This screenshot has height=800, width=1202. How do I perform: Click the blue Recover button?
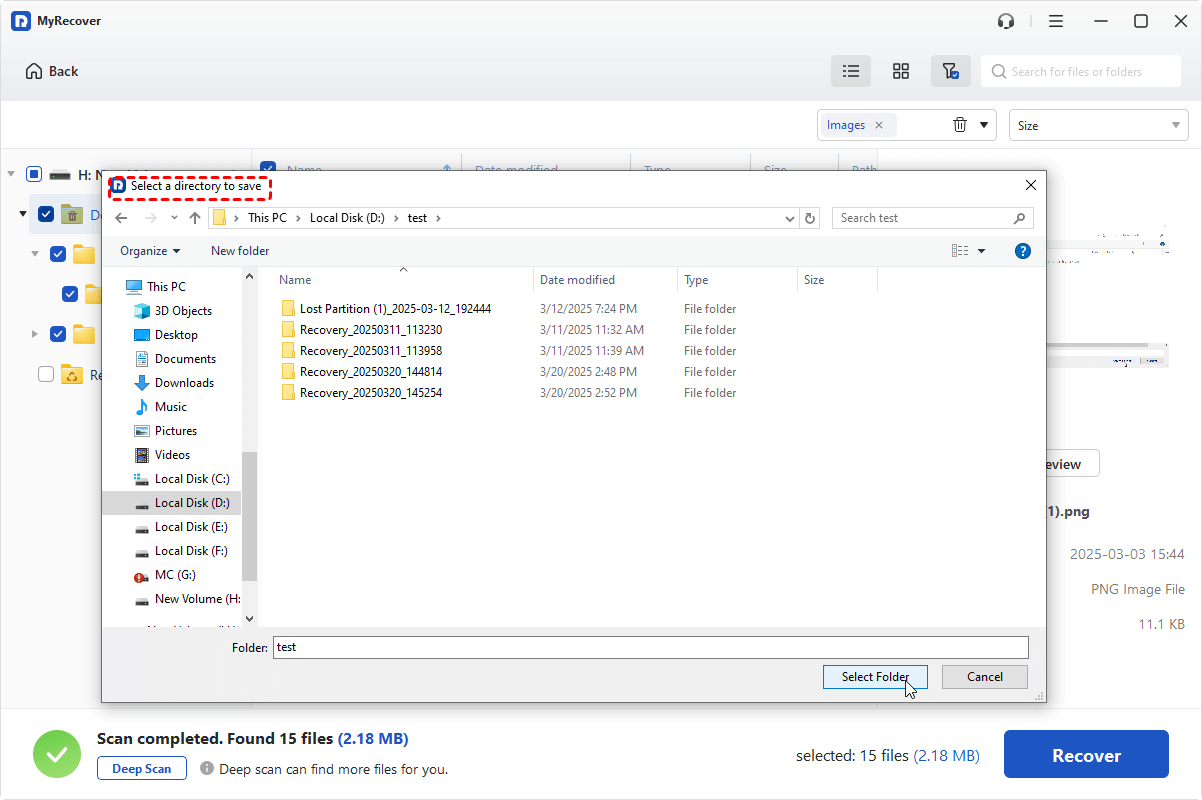coord(1086,756)
